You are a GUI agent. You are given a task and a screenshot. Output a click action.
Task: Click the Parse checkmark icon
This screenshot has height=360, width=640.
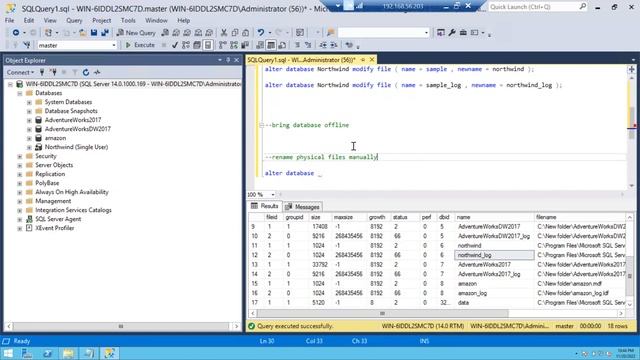coord(175,45)
